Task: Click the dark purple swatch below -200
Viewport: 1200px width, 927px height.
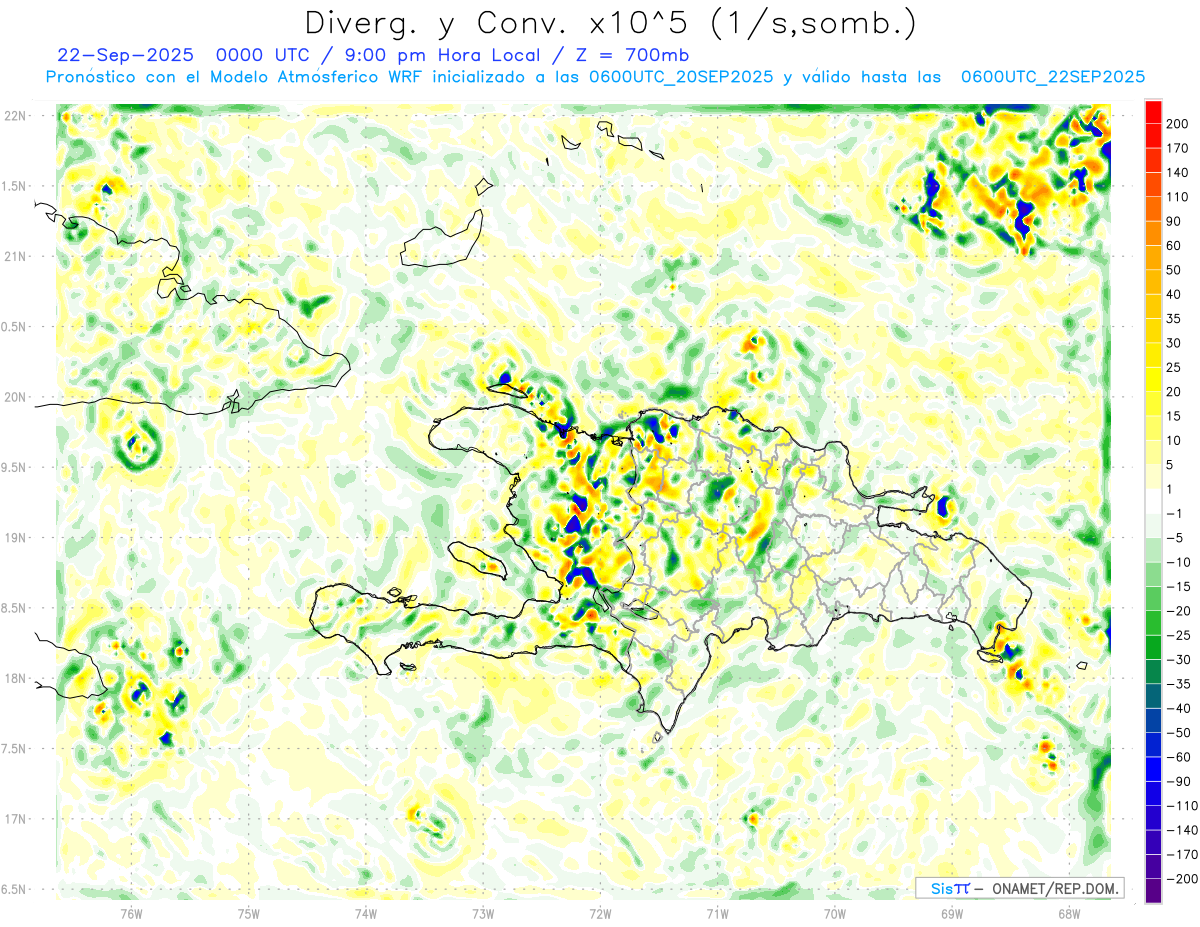Action: tap(1153, 891)
